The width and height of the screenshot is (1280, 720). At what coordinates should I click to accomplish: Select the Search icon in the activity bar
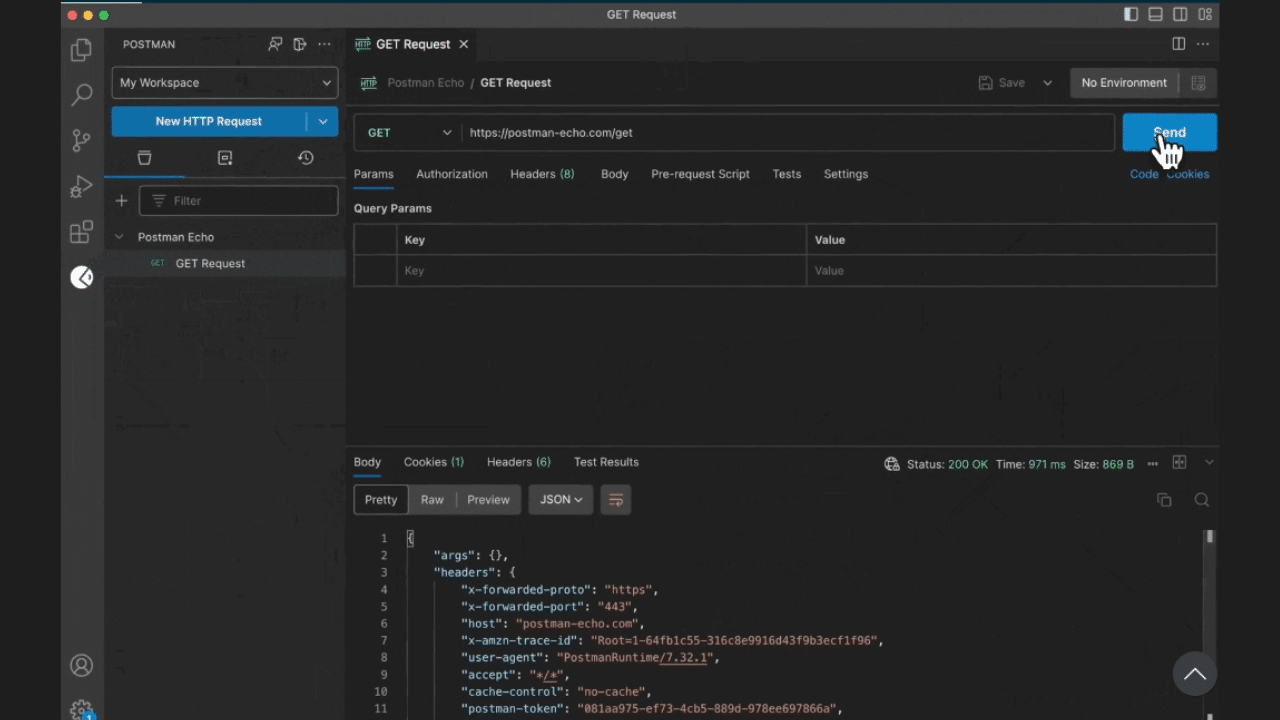pos(81,94)
